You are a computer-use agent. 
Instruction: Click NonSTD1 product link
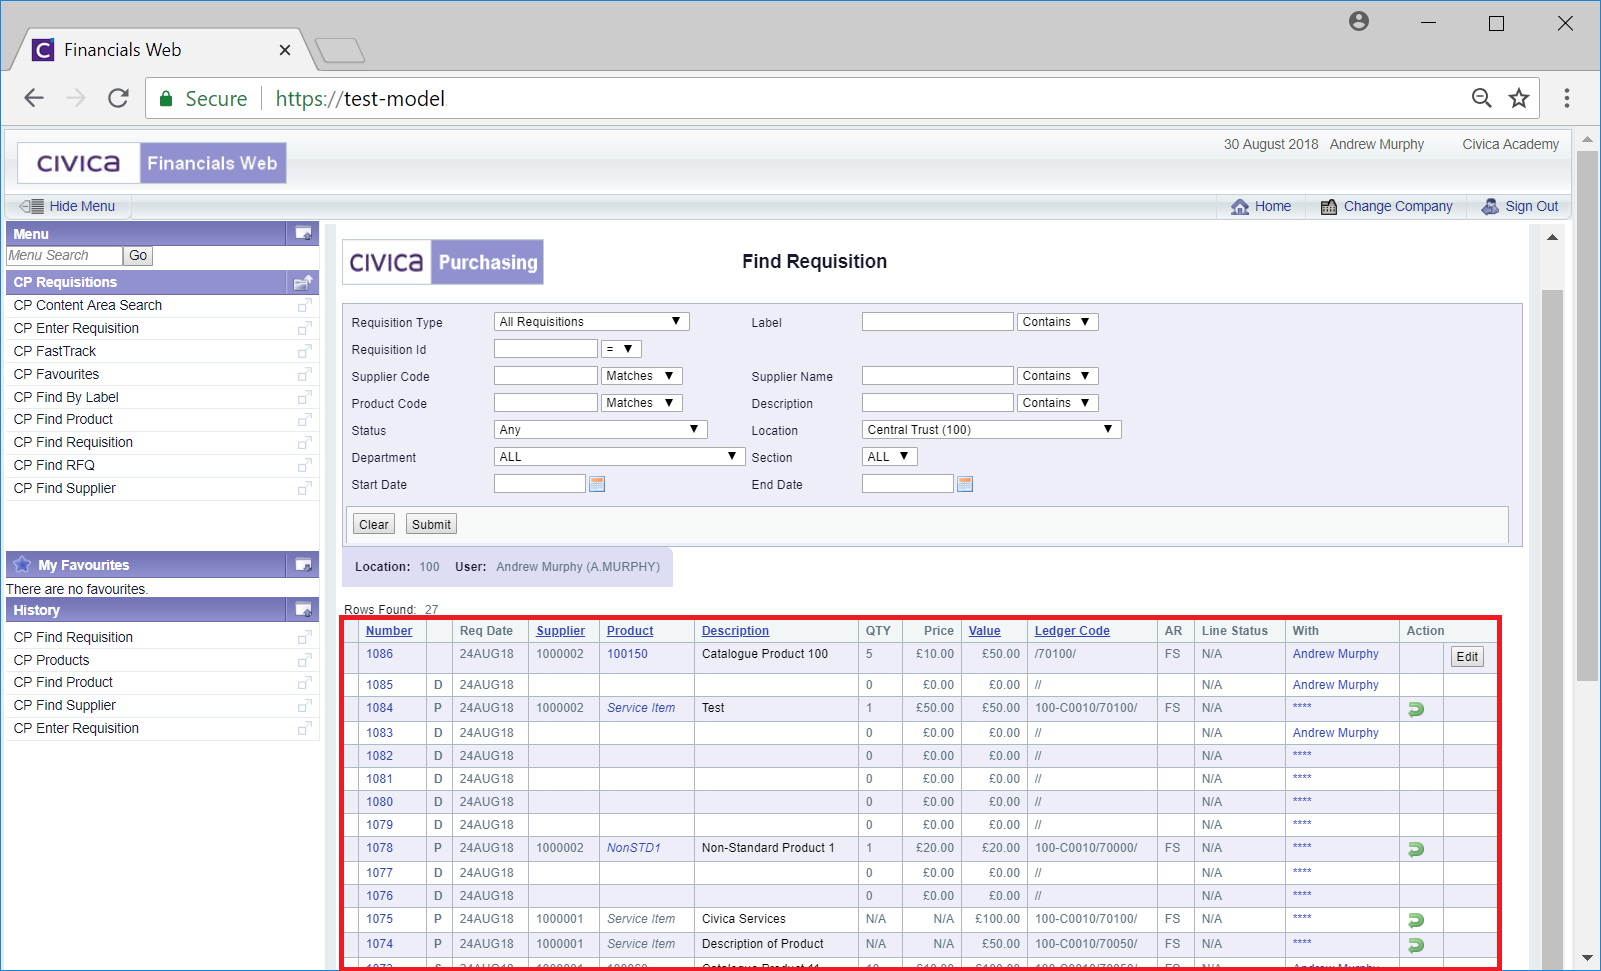[634, 848]
